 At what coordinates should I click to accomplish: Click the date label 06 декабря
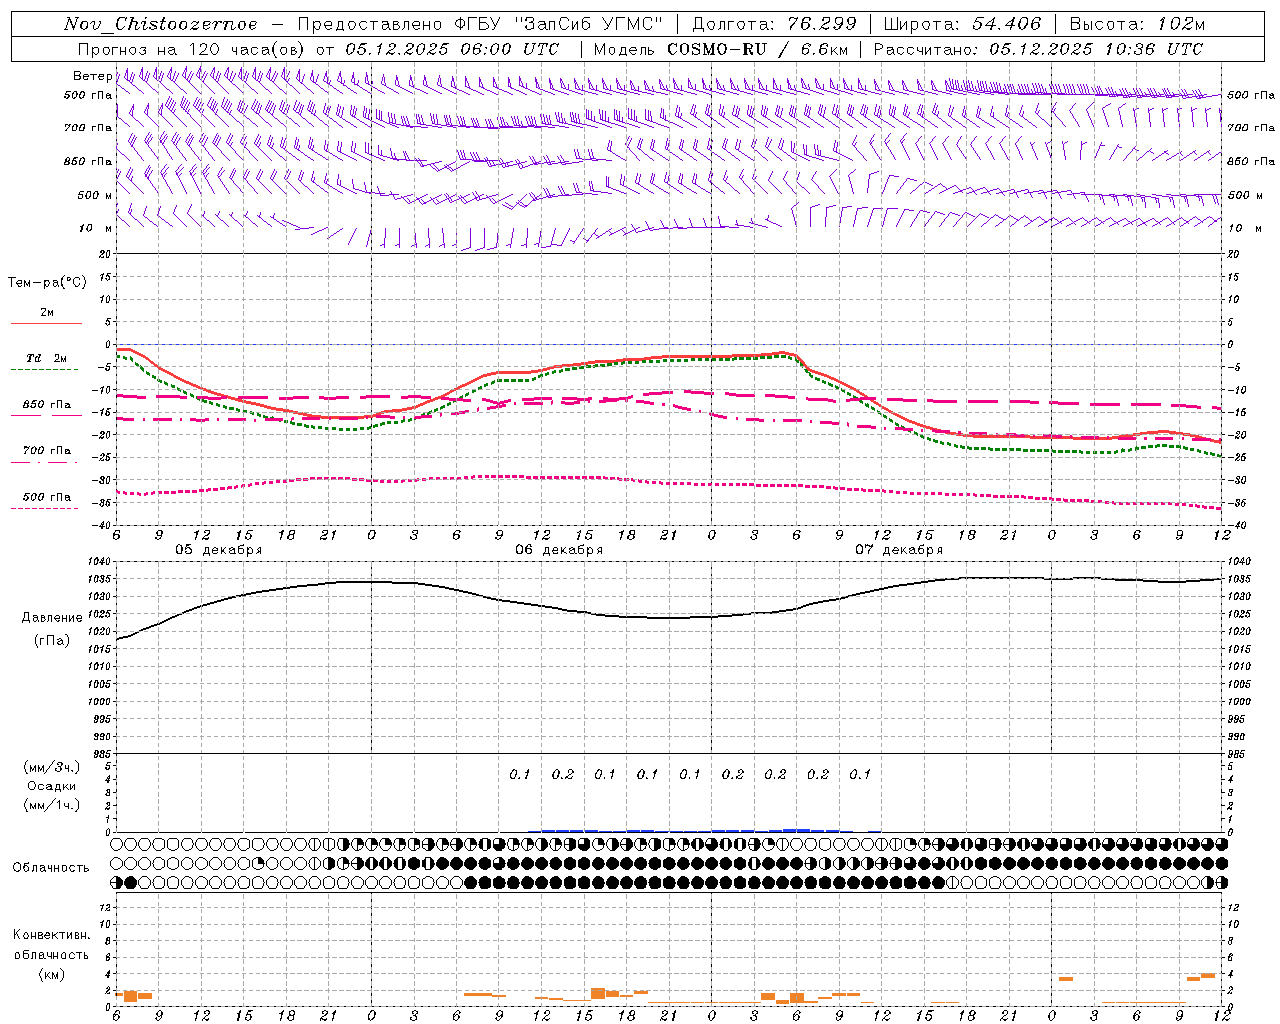tap(559, 550)
